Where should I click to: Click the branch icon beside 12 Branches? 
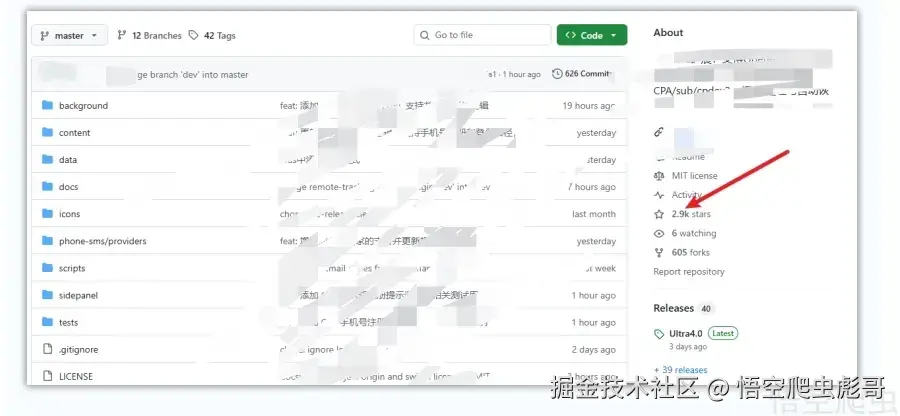[x=122, y=36]
